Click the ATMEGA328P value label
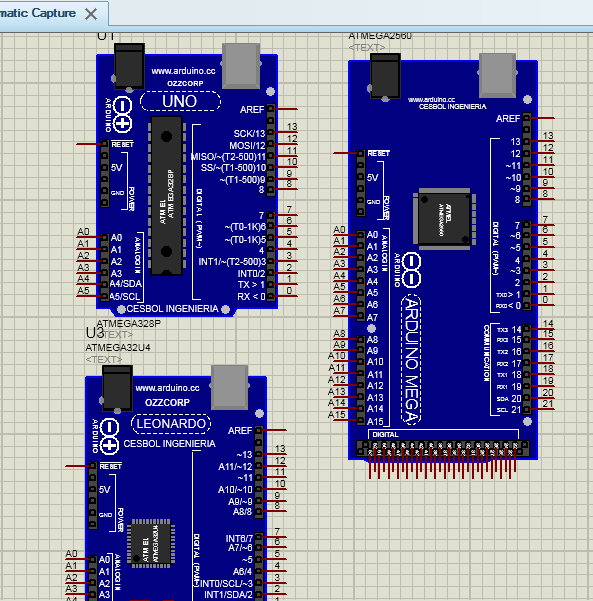This screenshot has height=601, width=593. click(128, 323)
